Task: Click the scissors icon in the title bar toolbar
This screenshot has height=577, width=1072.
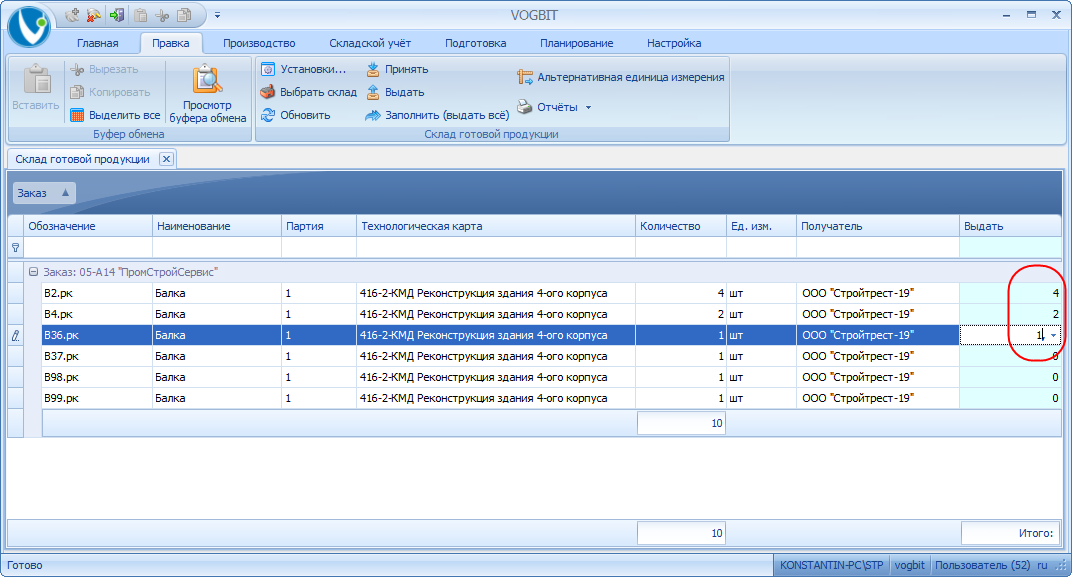Action: (x=162, y=15)
